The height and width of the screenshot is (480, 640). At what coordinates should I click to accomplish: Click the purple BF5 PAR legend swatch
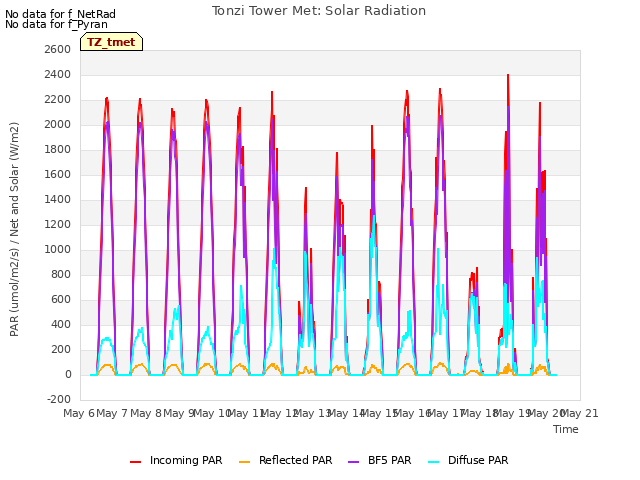coord(353,462)
